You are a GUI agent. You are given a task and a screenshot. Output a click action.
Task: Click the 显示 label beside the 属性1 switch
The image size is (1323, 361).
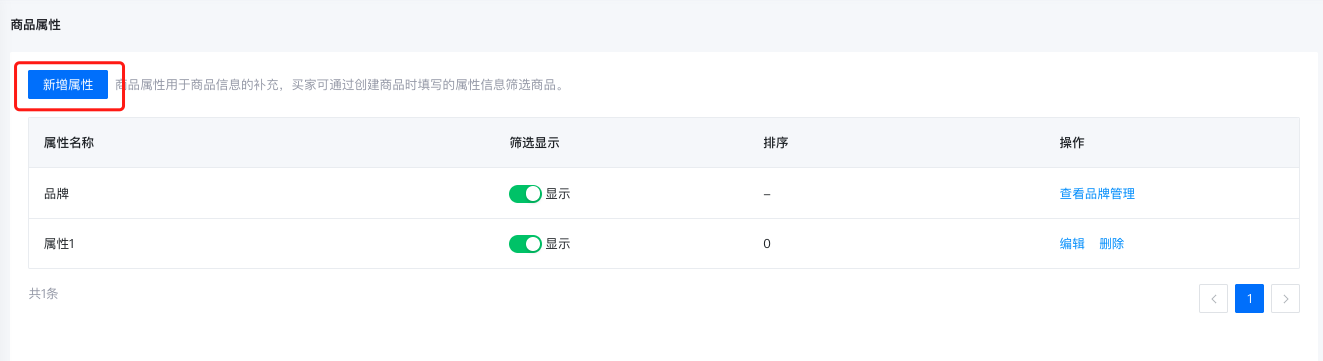click(x=558, y=244)
